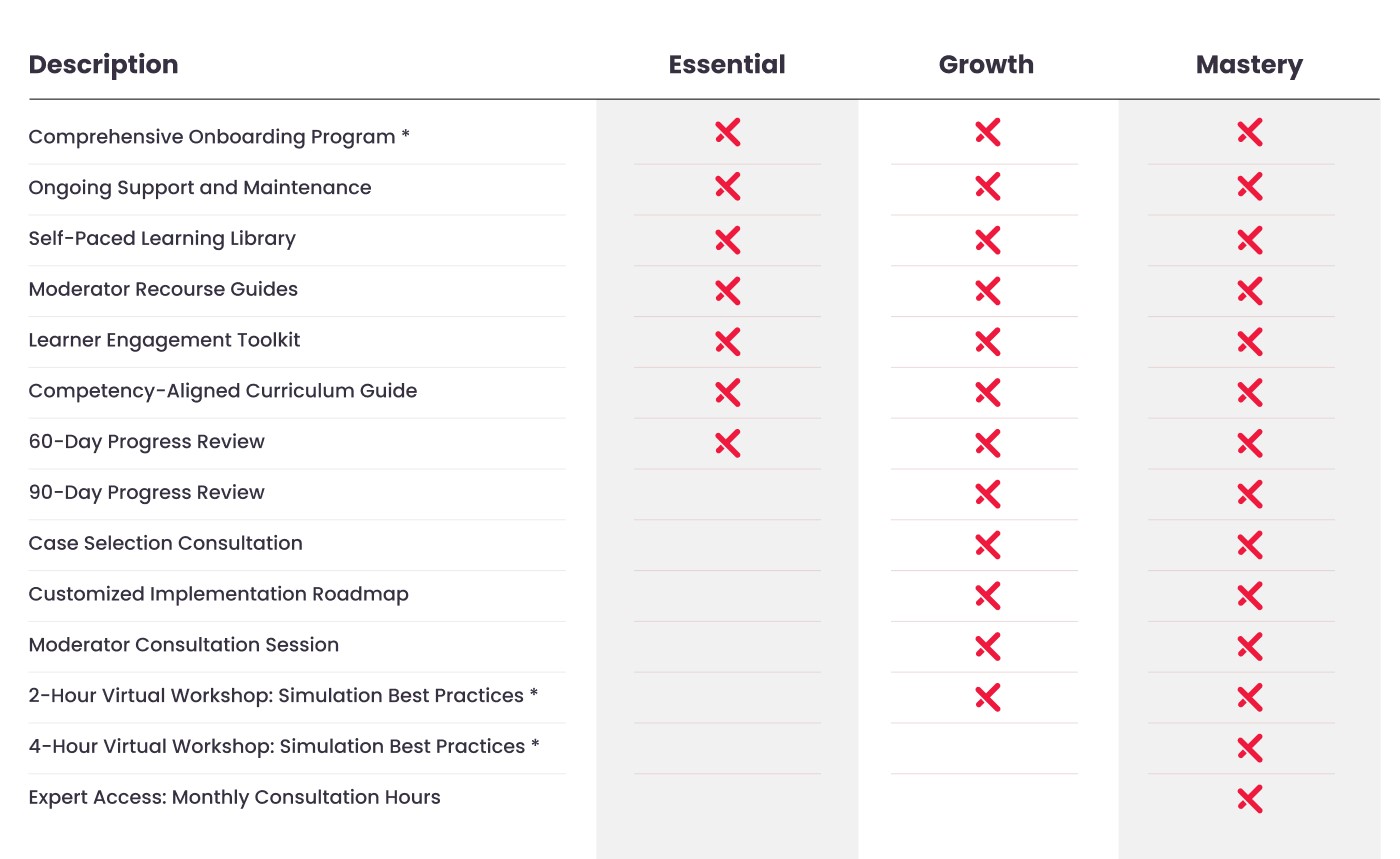Click the Competency-Aligned Curriculum Guide label
This screenshot has width=1400, height=859.
point(223,391)
